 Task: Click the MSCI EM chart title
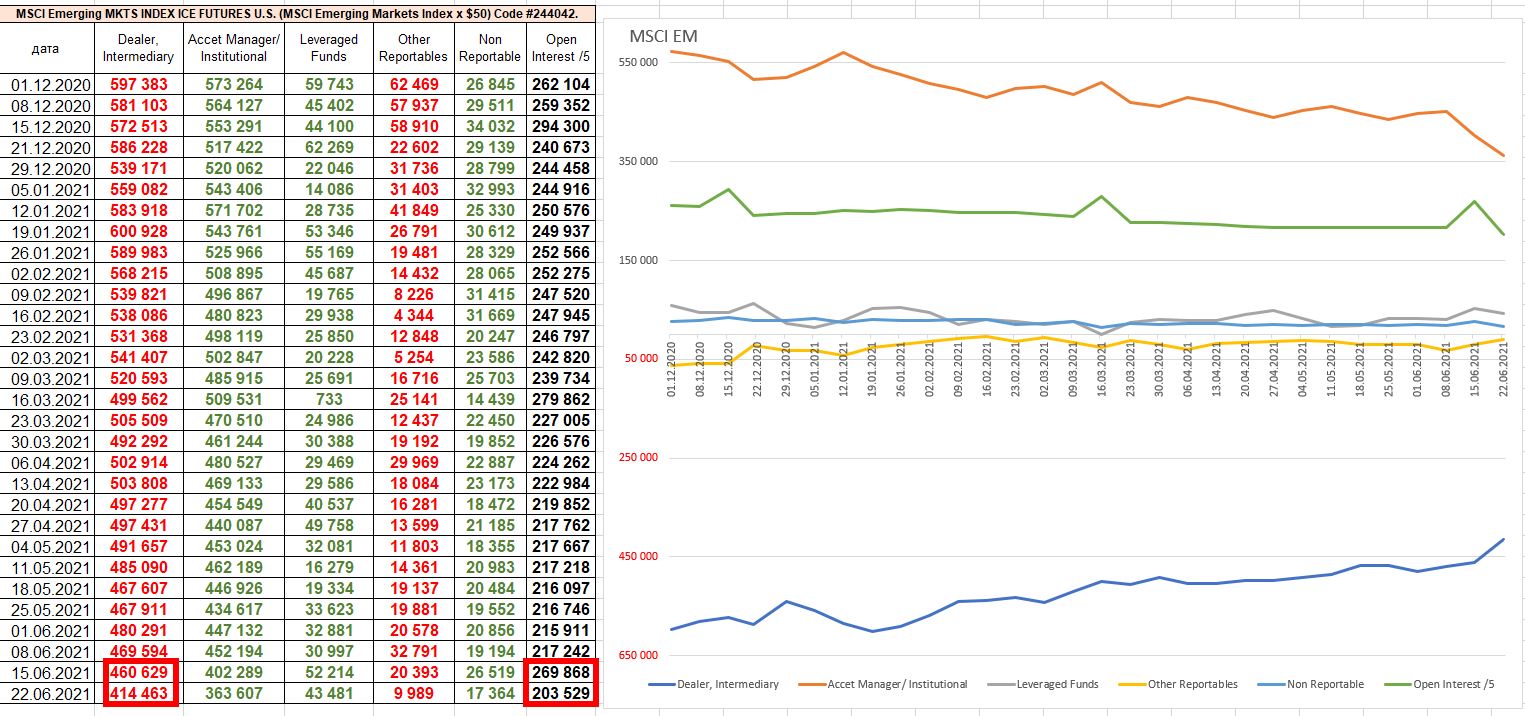coord(663,36)
